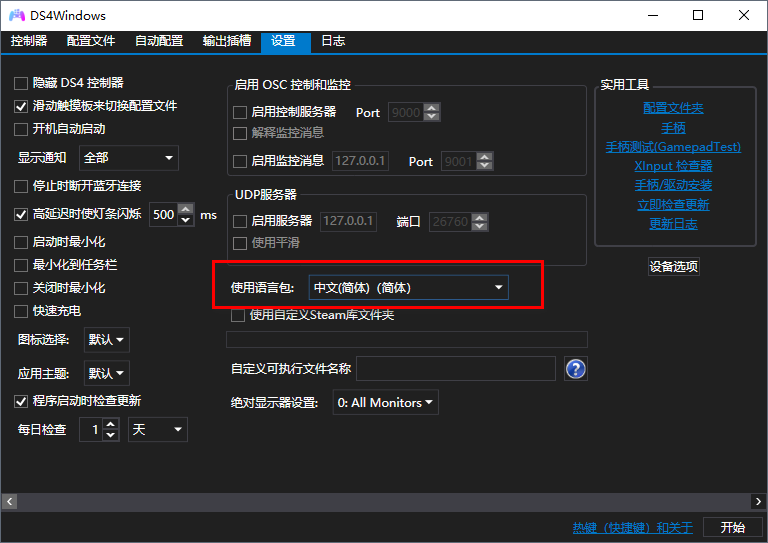Open the 输出插槽 tab

click(227, 41)
